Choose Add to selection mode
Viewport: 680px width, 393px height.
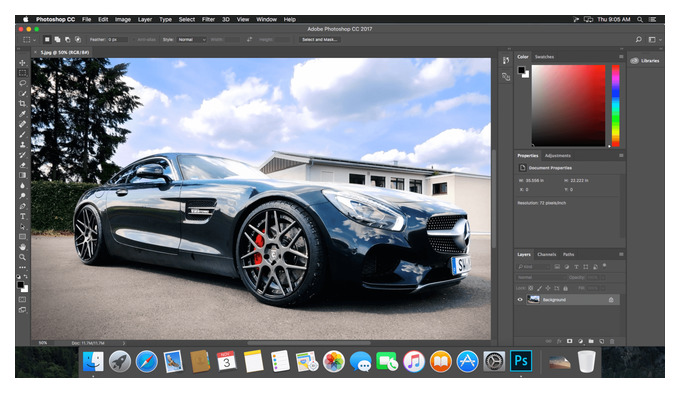(x=57, y=39)
